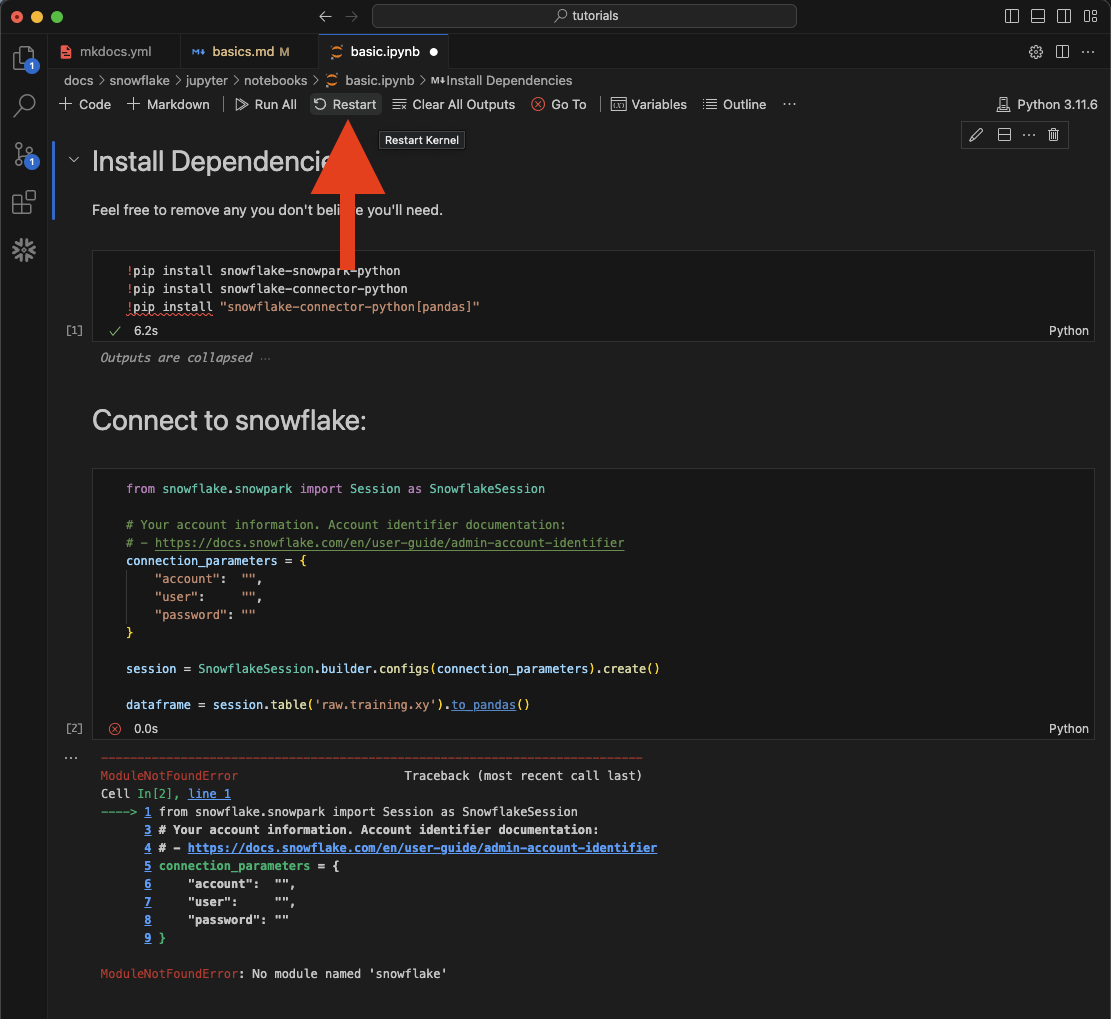Edit the markdown cell with pencil icon
The width and height of the screenshot is (1111, 1019).
[x=976, y=135]
